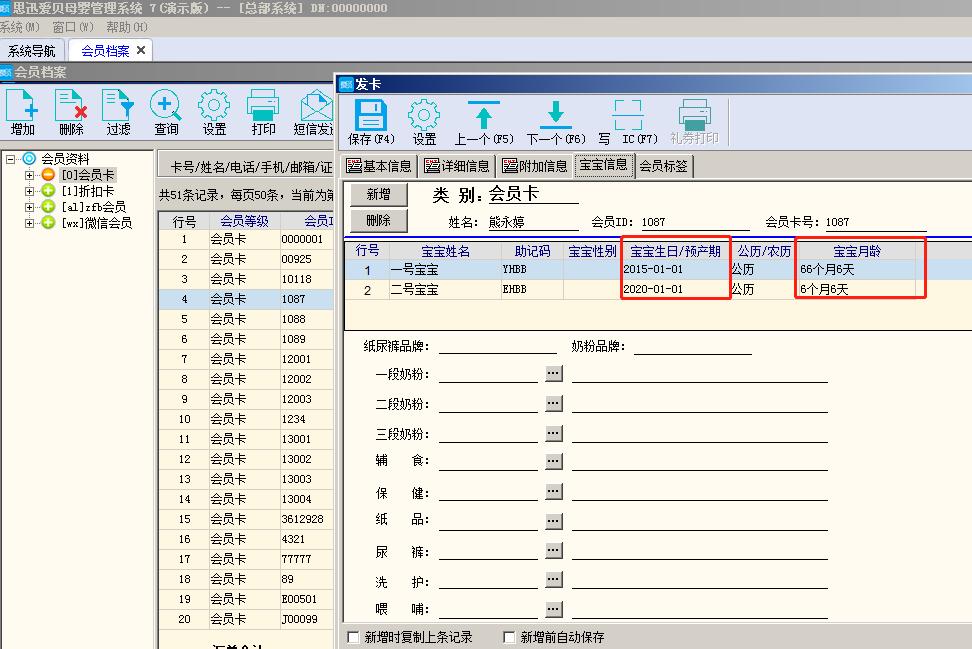The width and height of the screenshot is (972, 649).
Task: Open 设置 from the member archive toolbar
Action: 214,112
